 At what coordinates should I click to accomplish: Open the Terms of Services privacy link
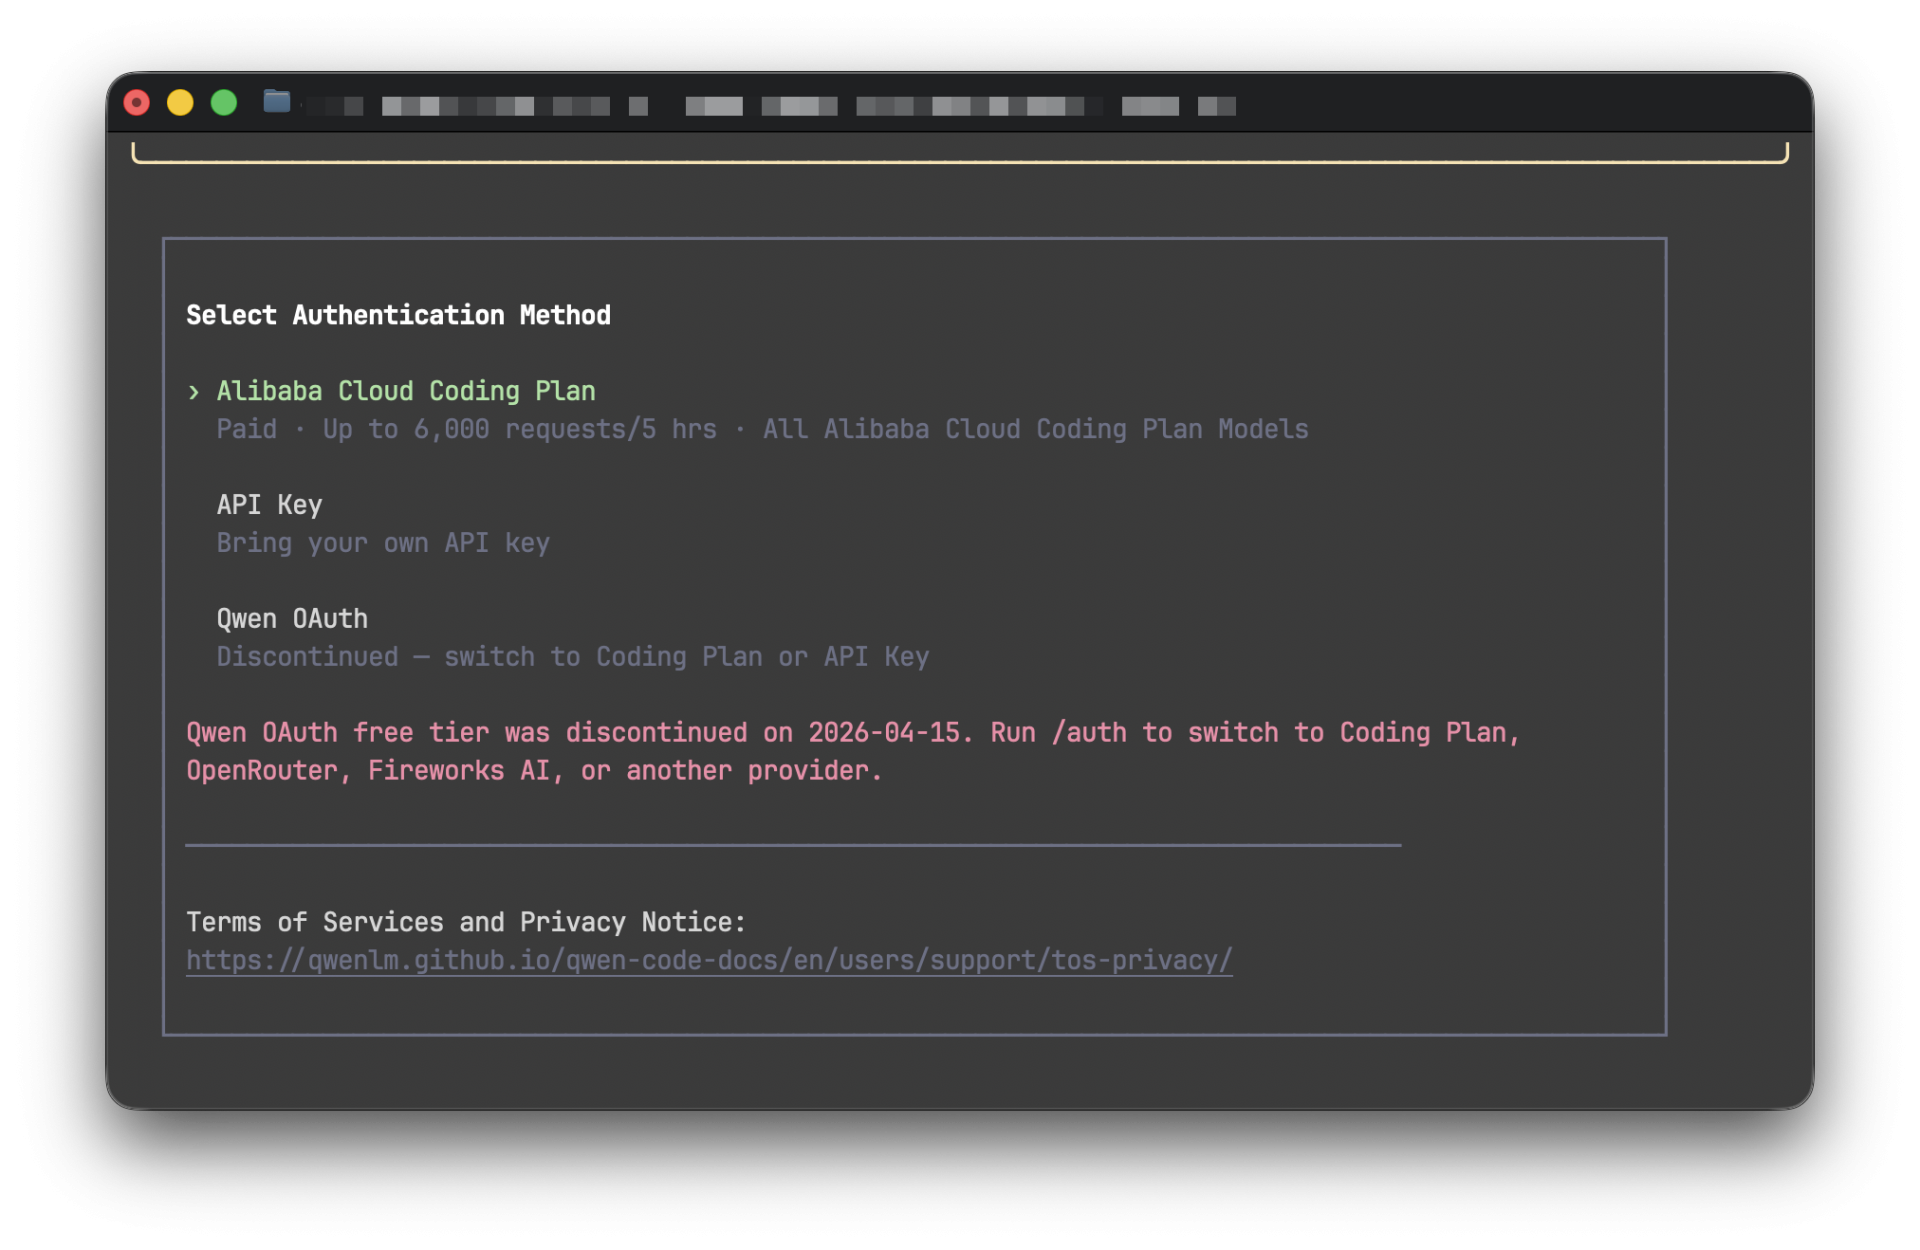pos(708,959)
